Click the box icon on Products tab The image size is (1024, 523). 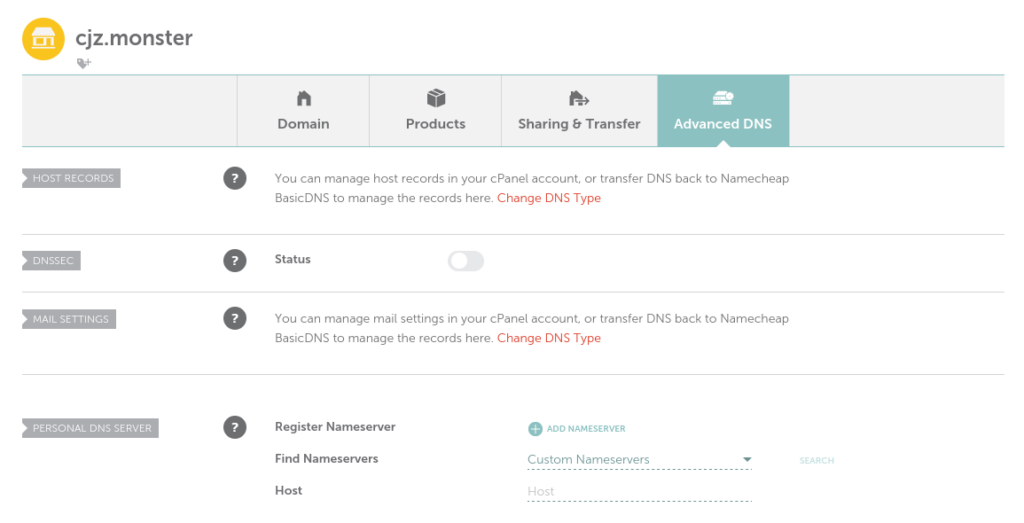[435, 98]
